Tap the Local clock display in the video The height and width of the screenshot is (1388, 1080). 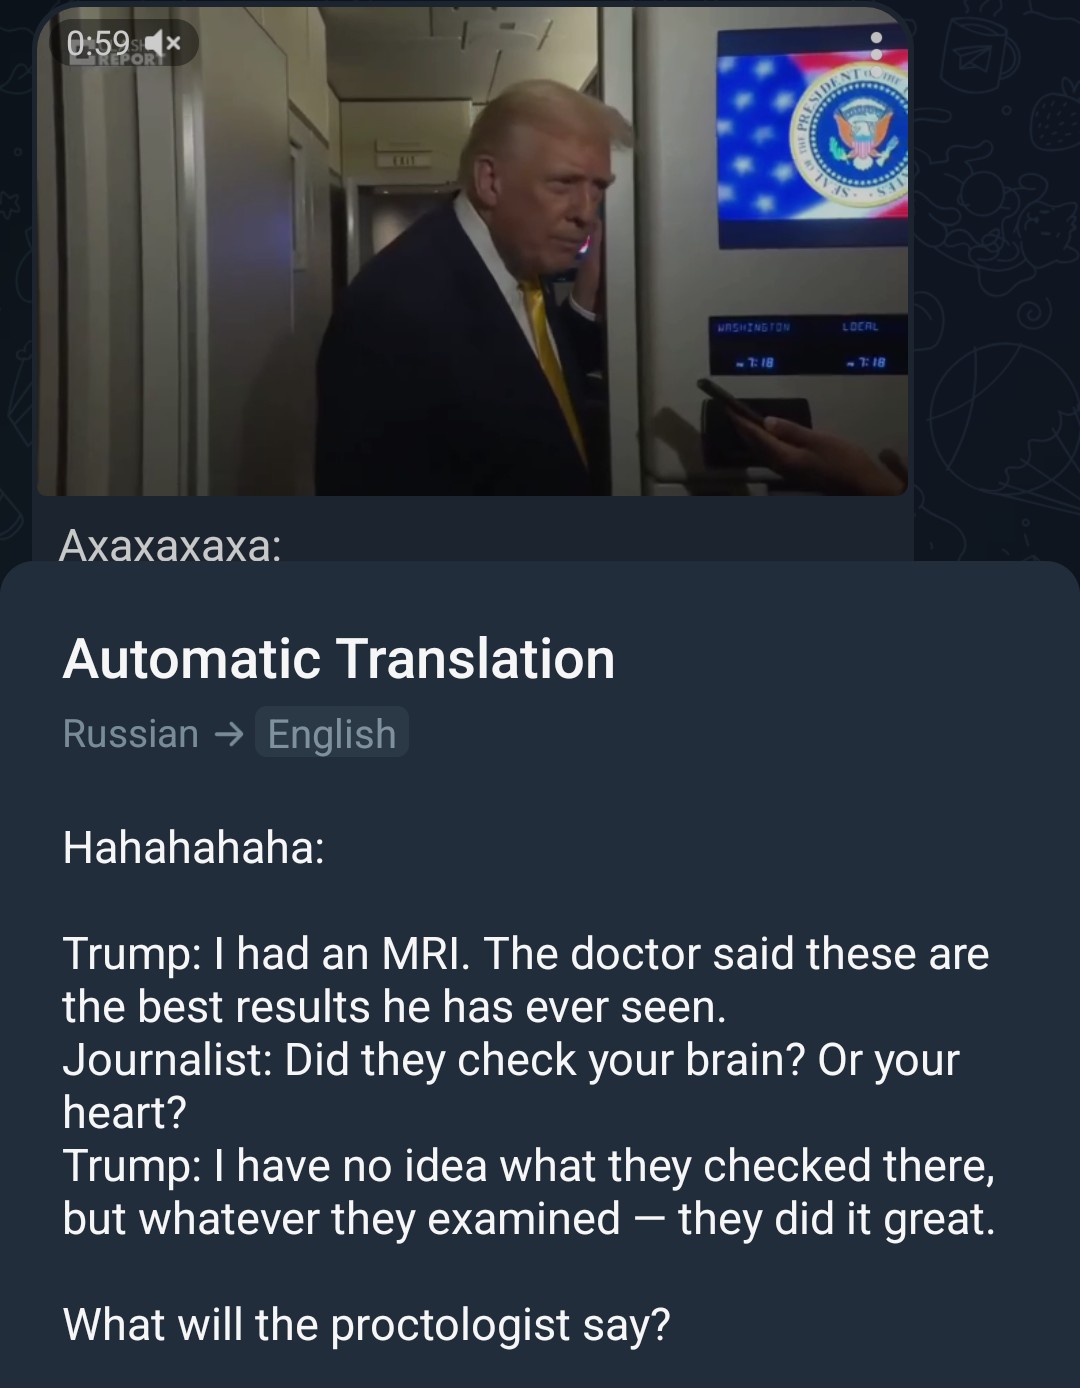860,345
